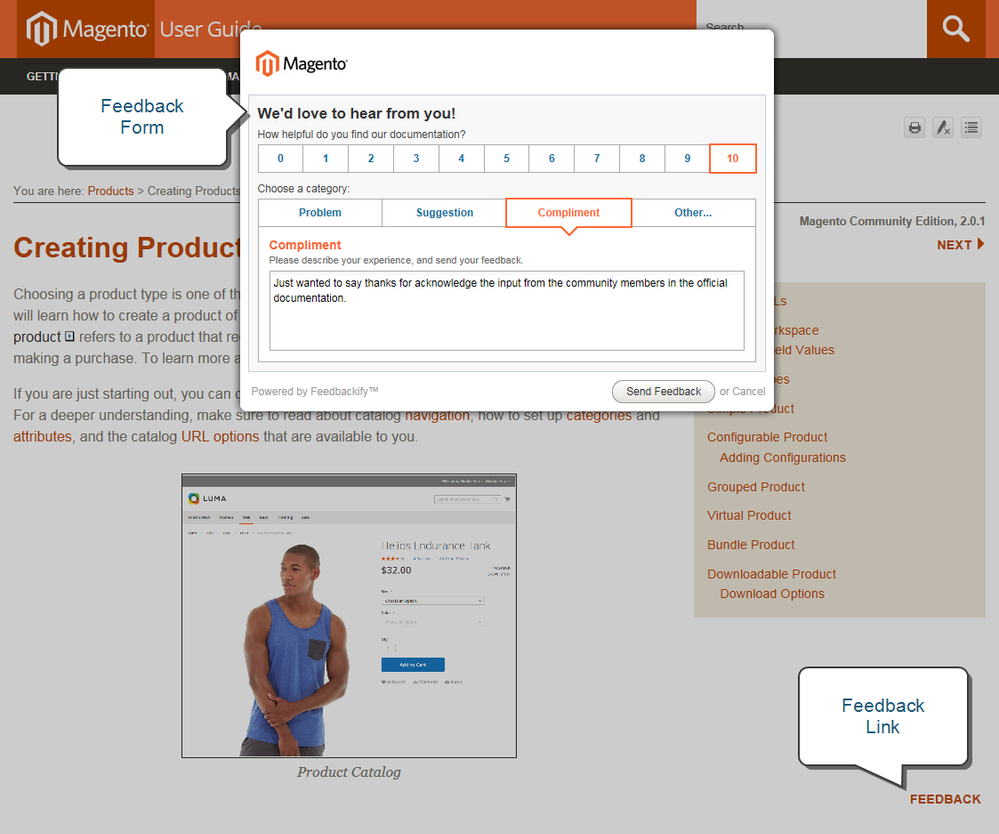The image size is (999, 834).
Task: Select rating 10
Action: coord(733,159)
